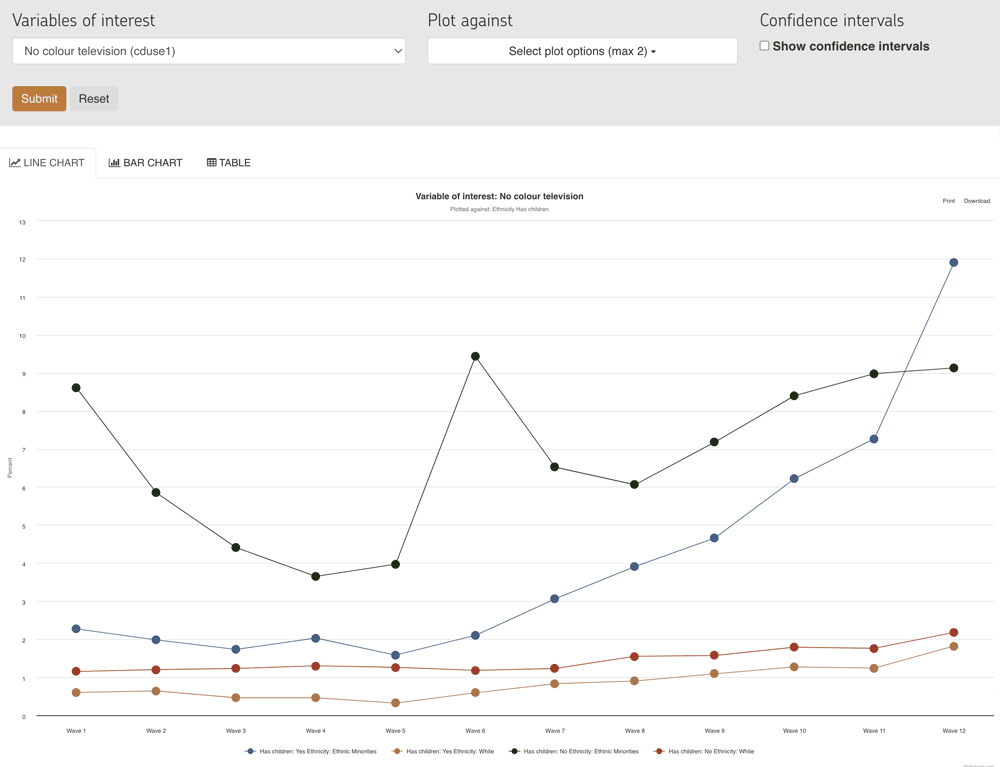Switch to the BAR CHART tab

145,161
